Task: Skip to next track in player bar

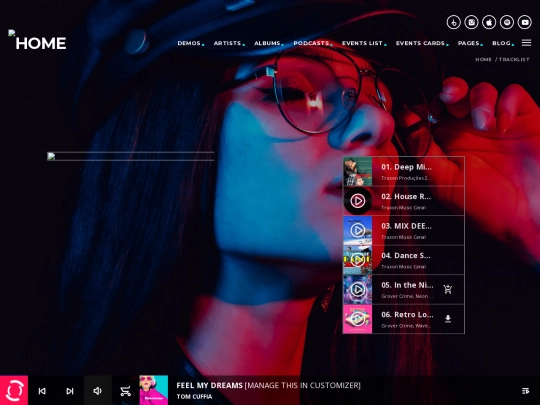Action: point(70,391)
